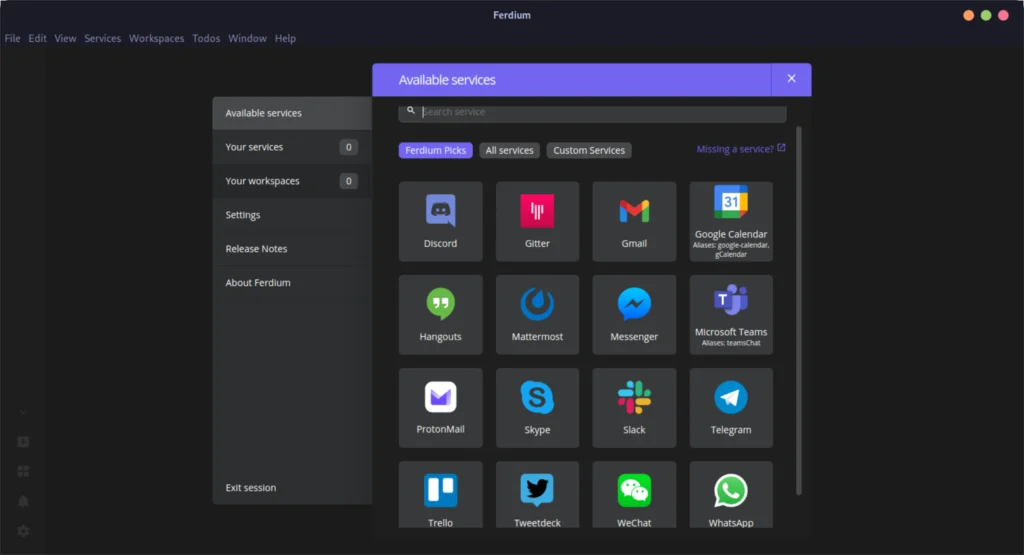Open the Todos menu
This screenshot has height=555, width=1024.
[x=206, y=39]
